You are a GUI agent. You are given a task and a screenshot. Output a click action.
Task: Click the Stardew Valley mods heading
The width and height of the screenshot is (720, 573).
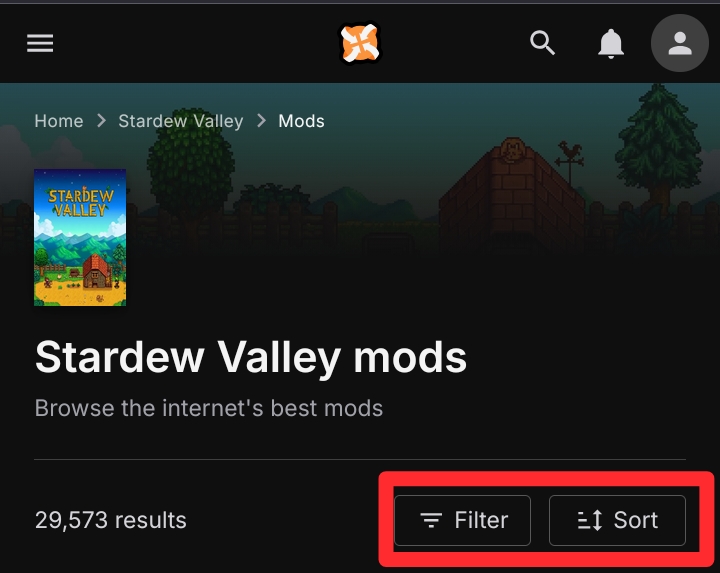[251, 358]
